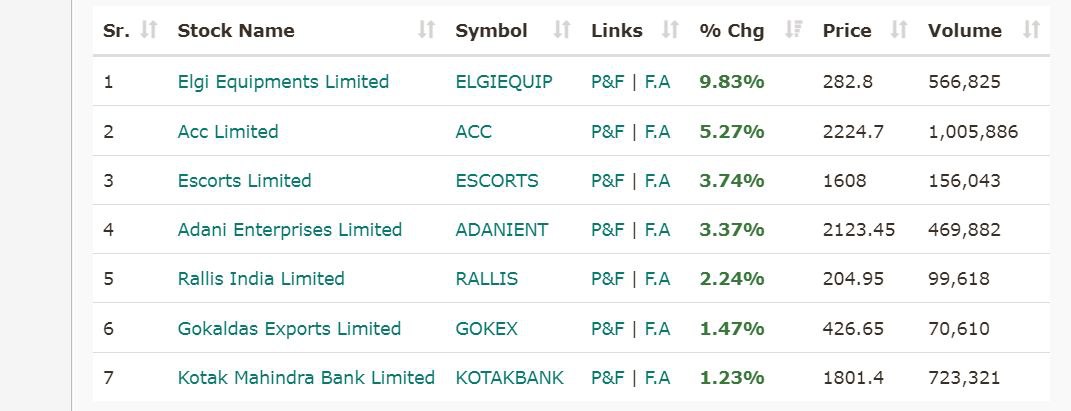Sort by Symbol column arrow icon
The image size is (1071, 411).
562,31
